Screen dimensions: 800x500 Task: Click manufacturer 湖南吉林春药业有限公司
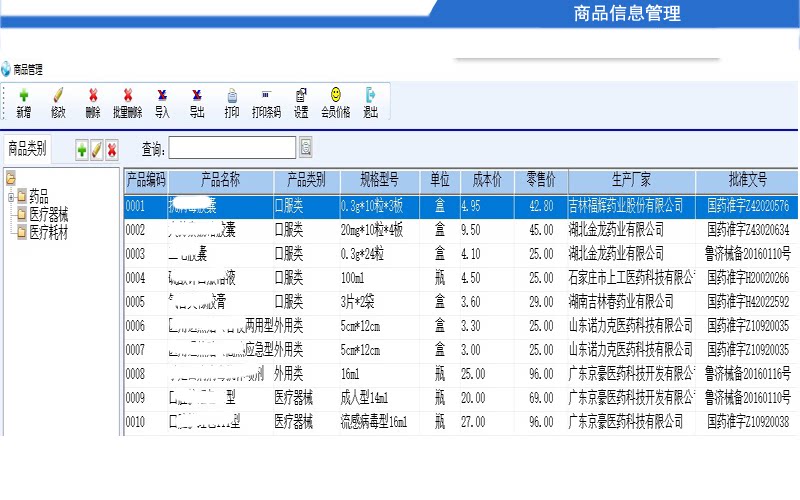[621, 302]
